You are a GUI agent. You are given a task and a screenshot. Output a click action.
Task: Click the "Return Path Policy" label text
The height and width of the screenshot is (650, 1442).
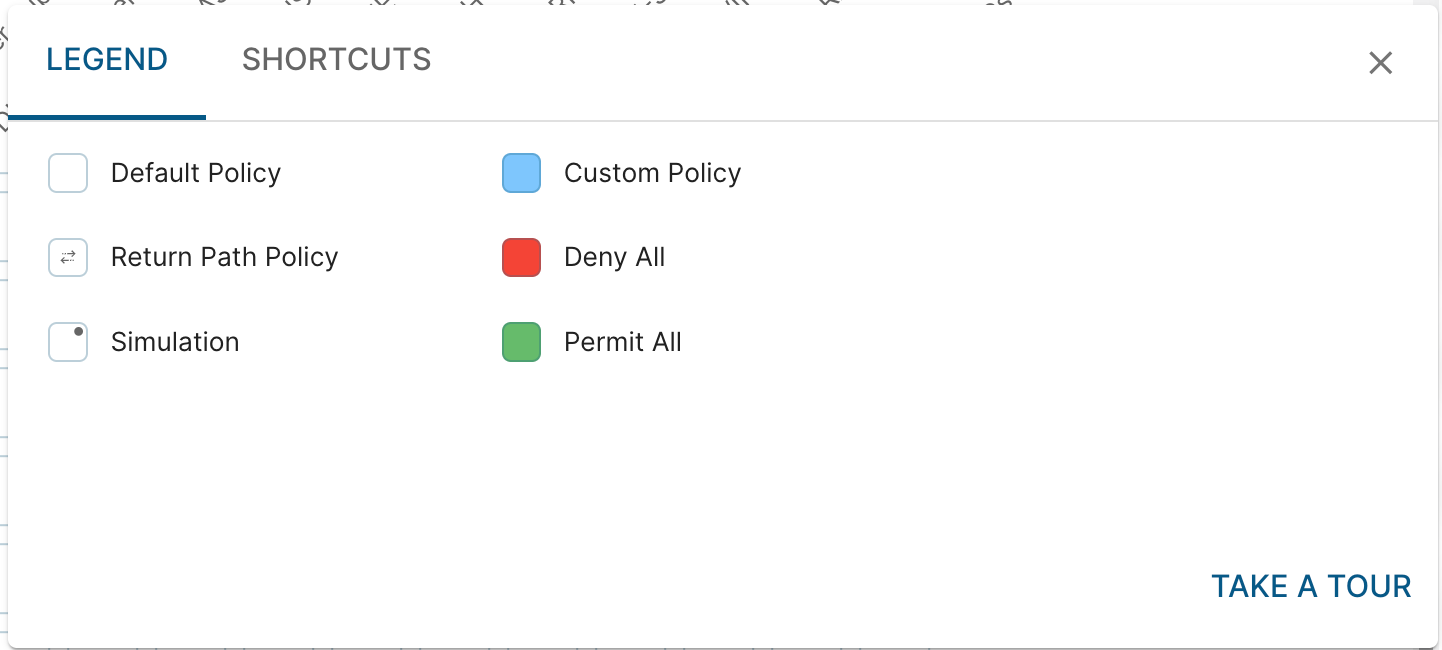225,257
